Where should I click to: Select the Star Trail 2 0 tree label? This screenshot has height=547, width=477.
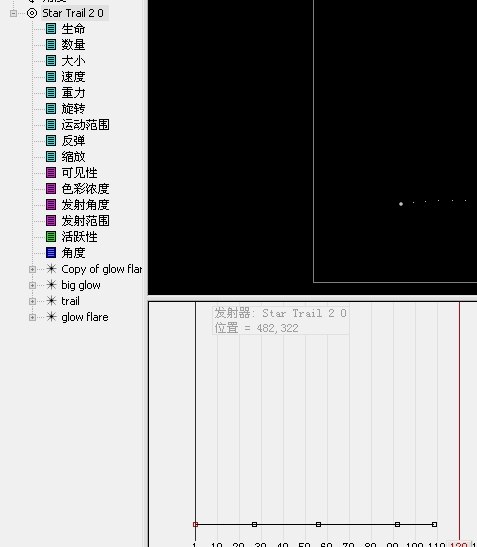[x=73, y=13]
